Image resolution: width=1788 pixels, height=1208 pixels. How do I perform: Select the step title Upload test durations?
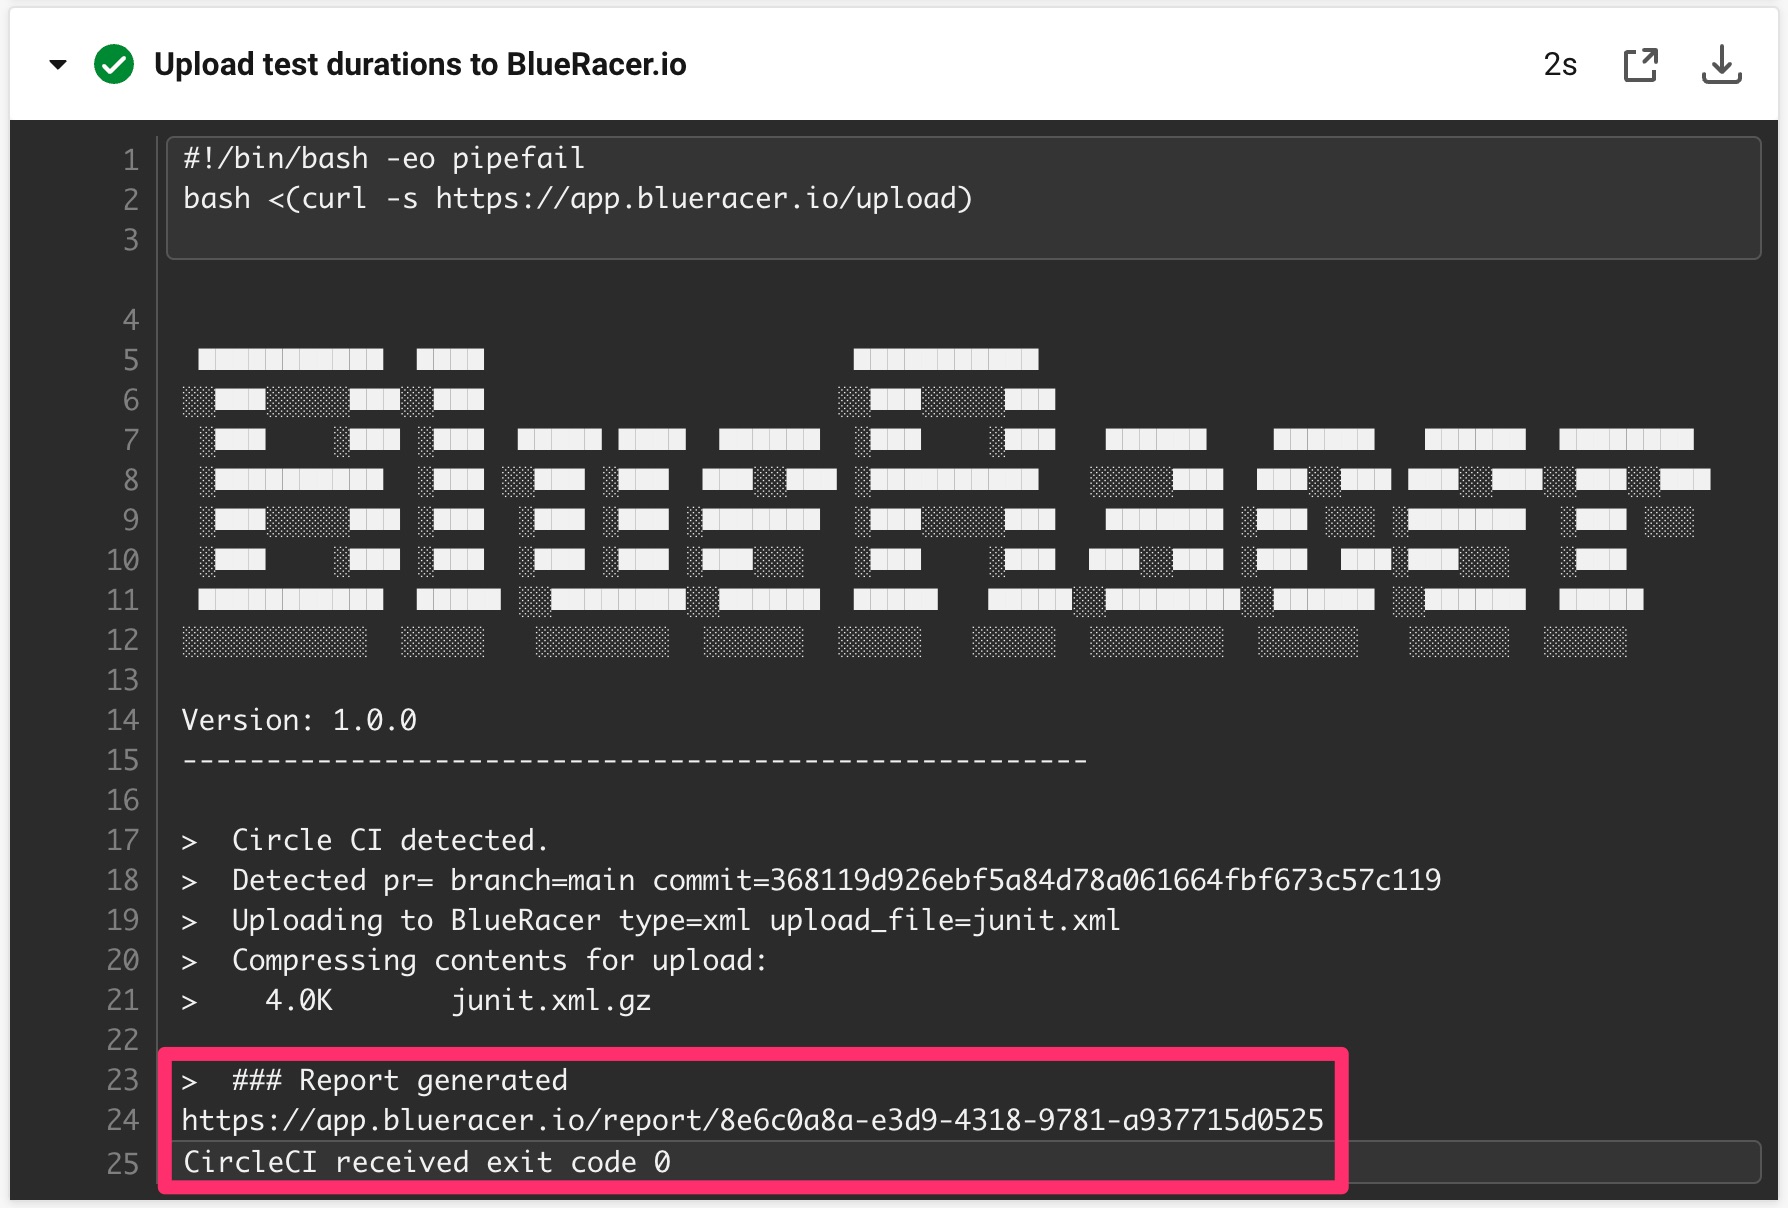pos(420,64)
